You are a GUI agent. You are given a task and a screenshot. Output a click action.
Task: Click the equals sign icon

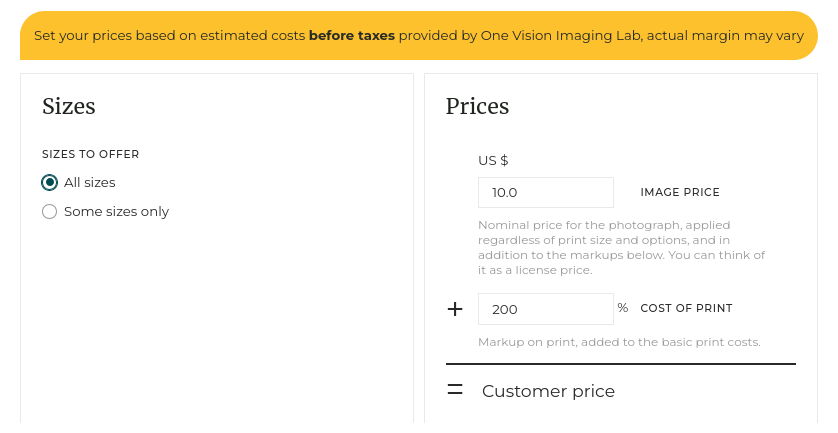coord(455,390)
